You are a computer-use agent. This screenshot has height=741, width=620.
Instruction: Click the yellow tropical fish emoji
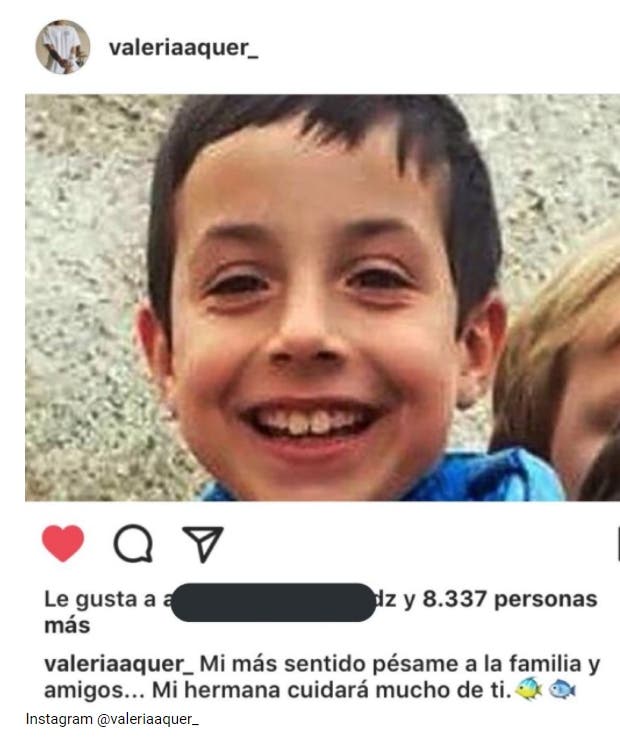pyautogui.click(x=528, y=689)
